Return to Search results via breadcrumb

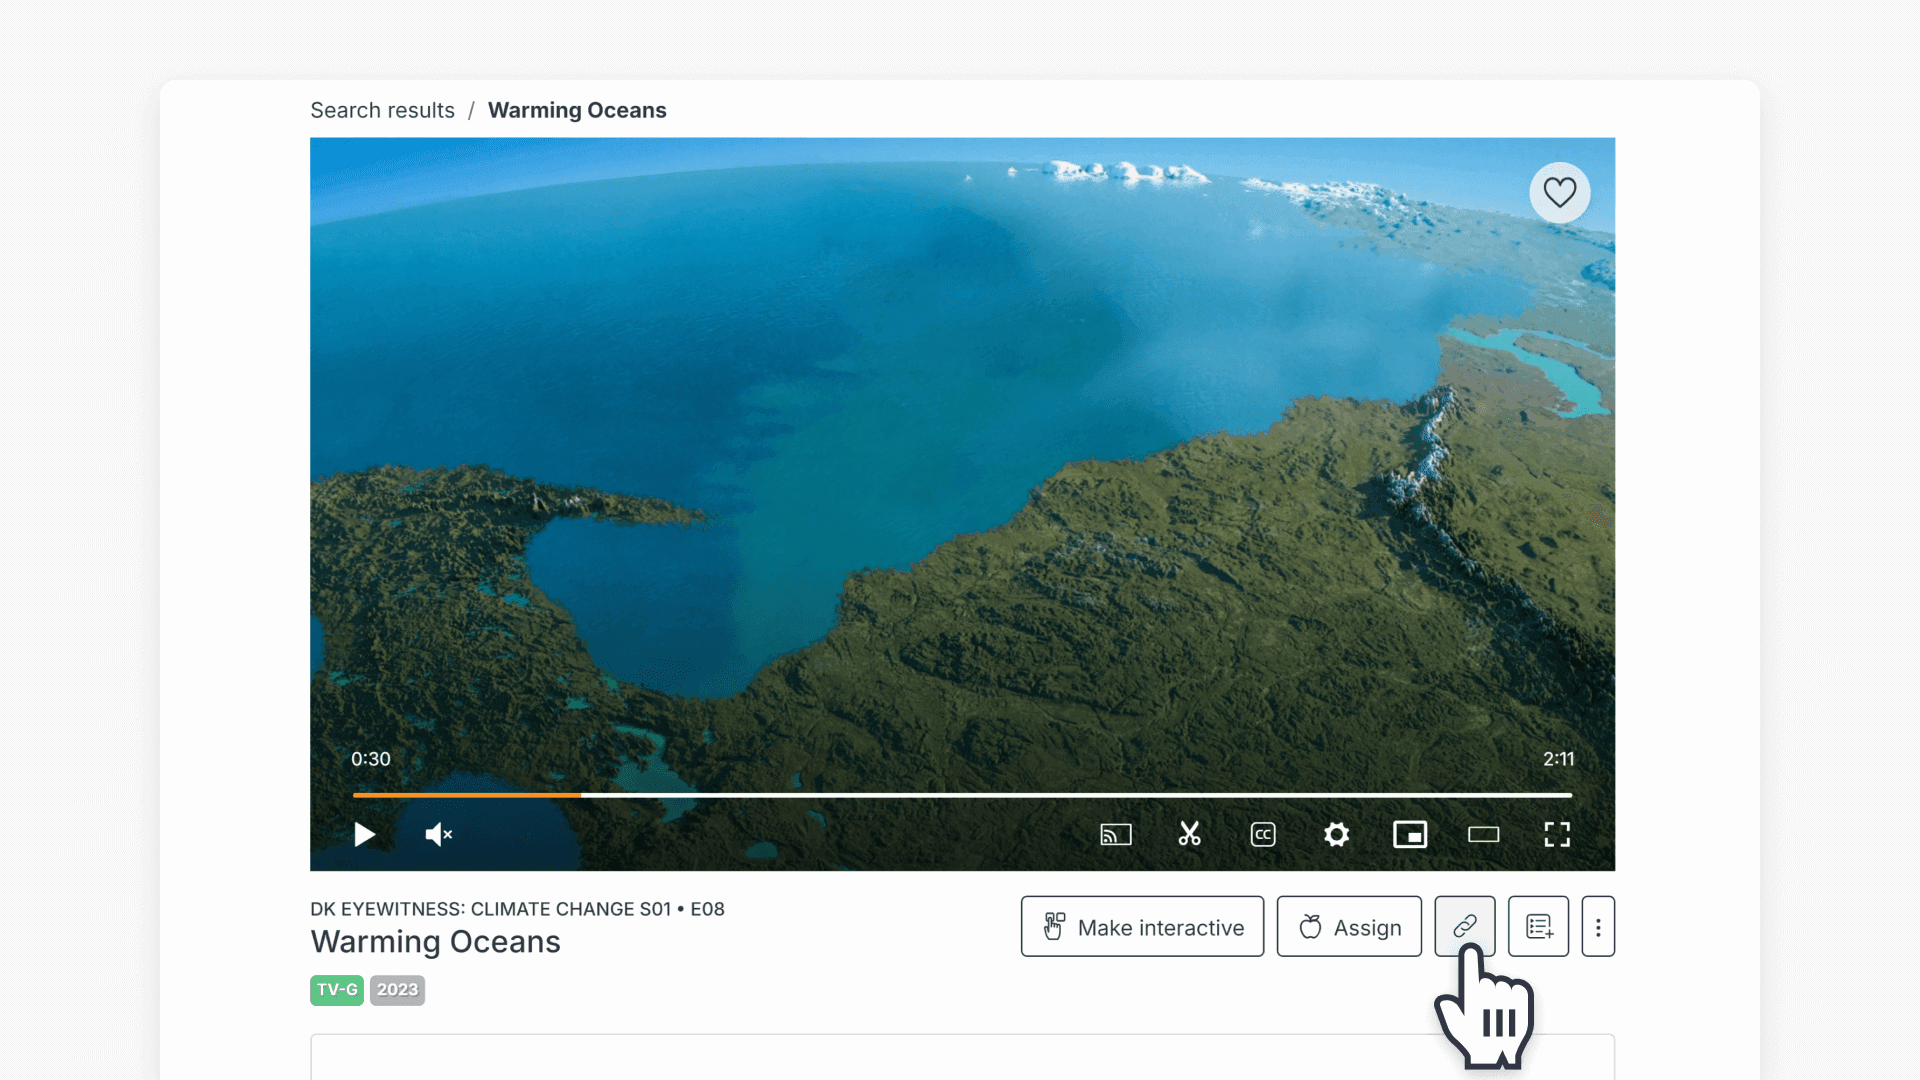382,110
